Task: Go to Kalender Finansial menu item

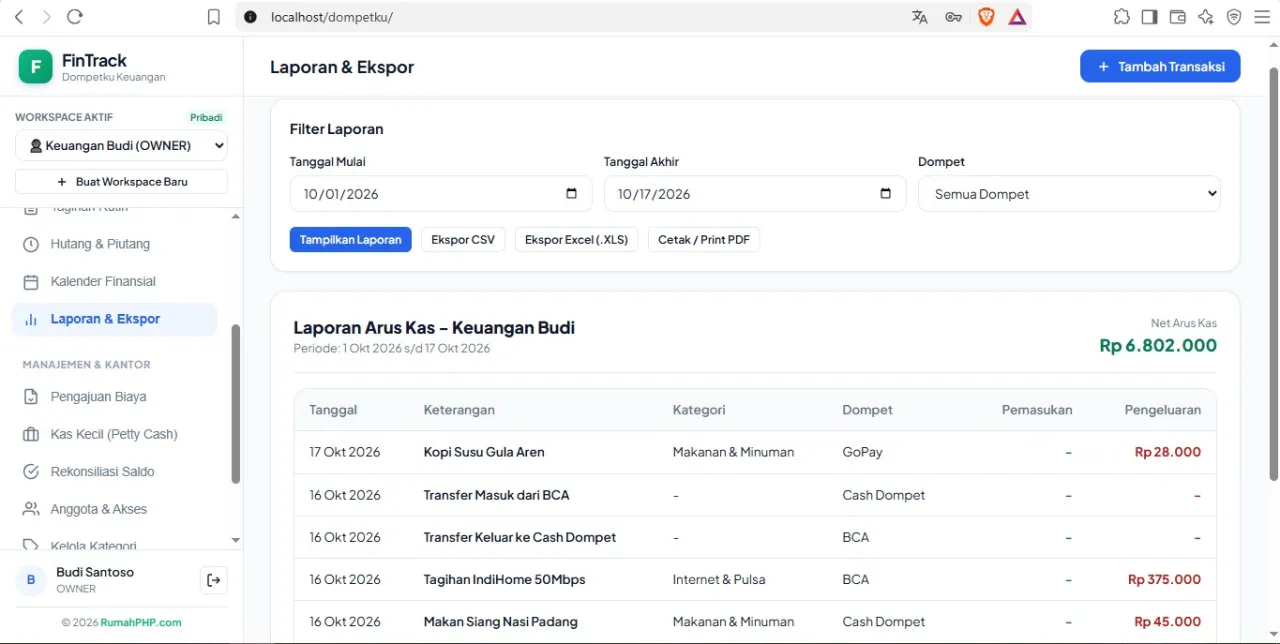Action: [114, 282]
